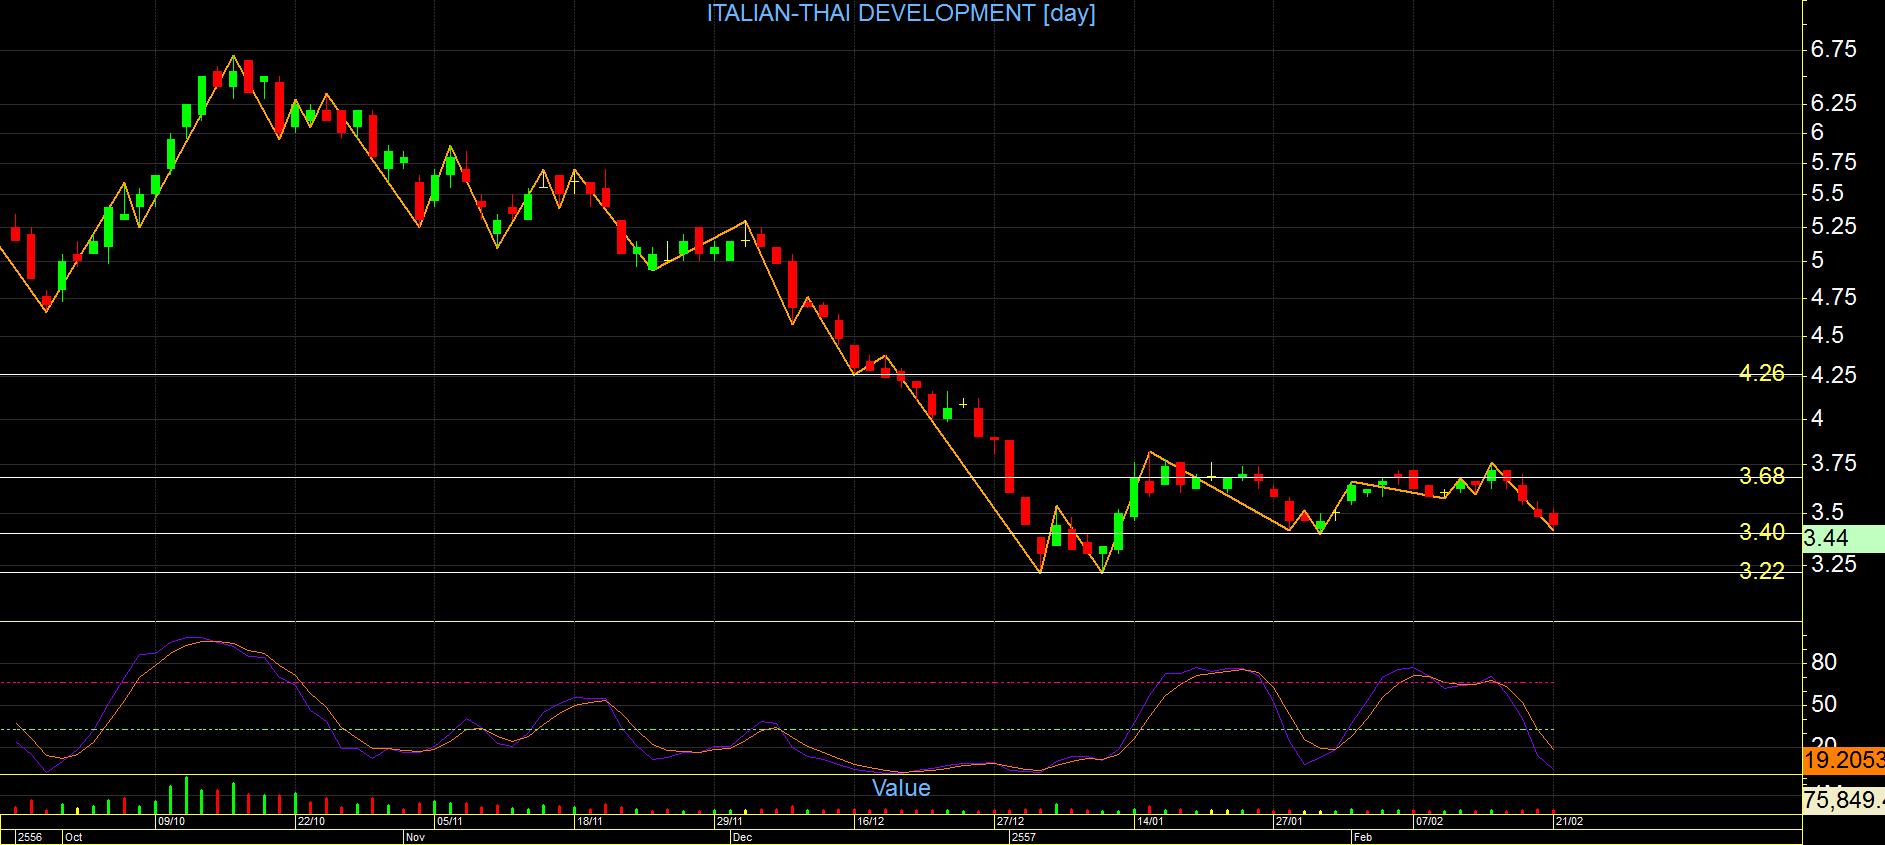Select the 4.26 resistance level label
Screen dimensions: 1885x845
tap(1762, 374)
